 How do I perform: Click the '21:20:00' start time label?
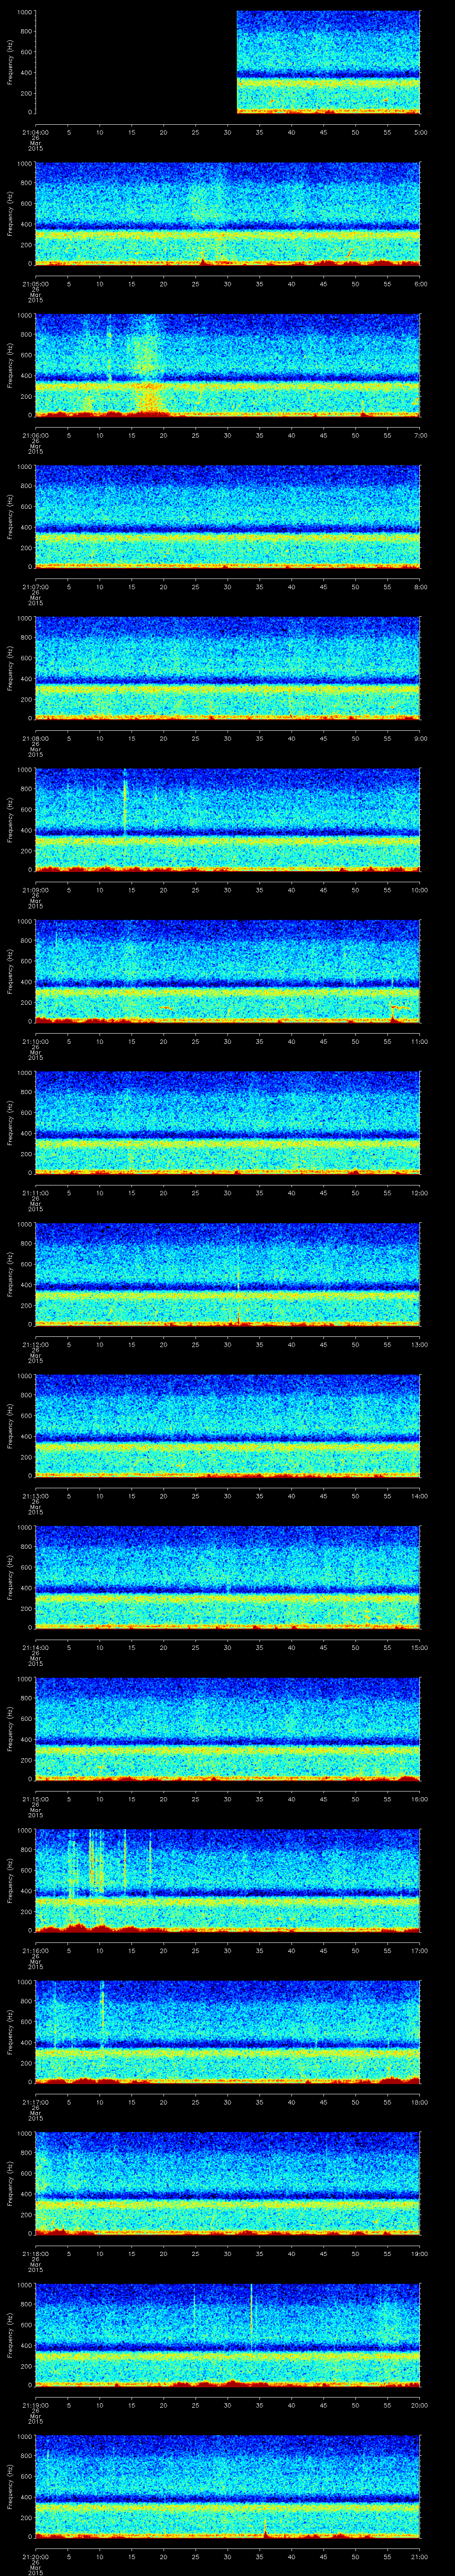35,2556
